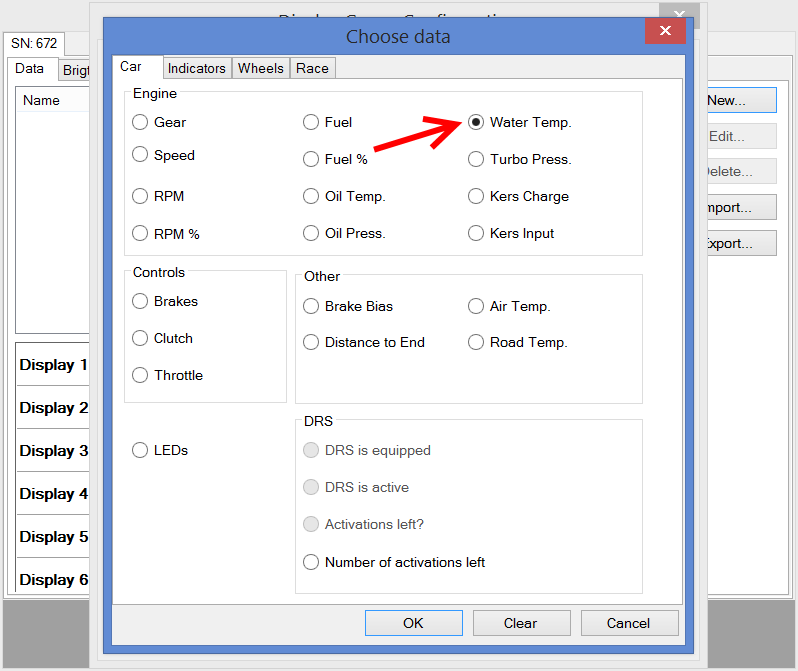Switch to the Indicators tab
The height and width of the screenshot is (671, 798).
click(196, 68)
